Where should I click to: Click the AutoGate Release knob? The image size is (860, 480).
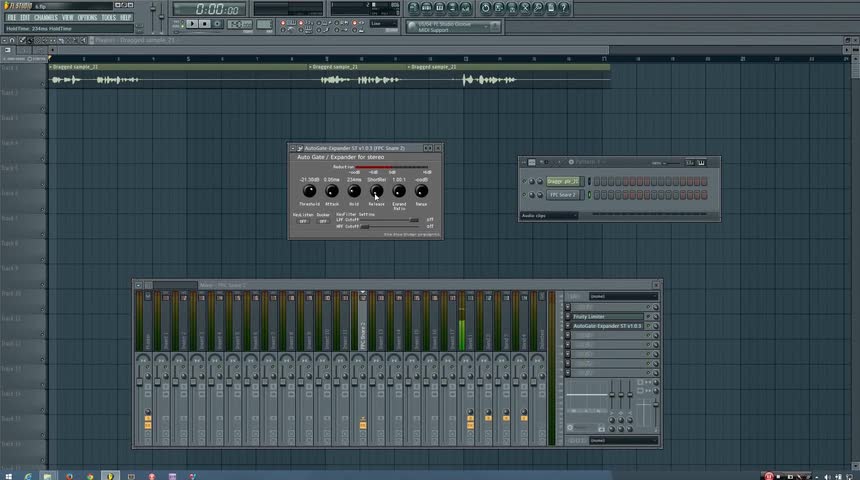(376, 191)
